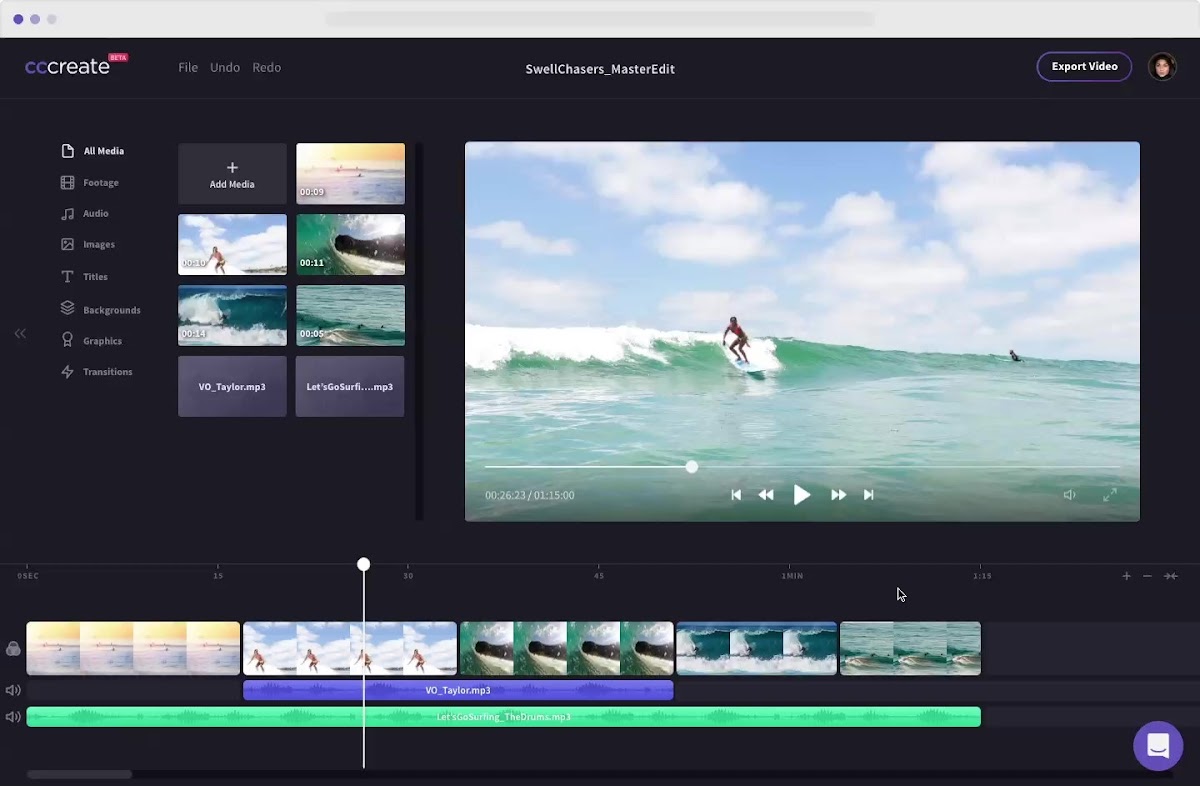Open the Graphics category
Image resolution: width=1200 pixels, height=786 pixels.
tap(91, 341)
